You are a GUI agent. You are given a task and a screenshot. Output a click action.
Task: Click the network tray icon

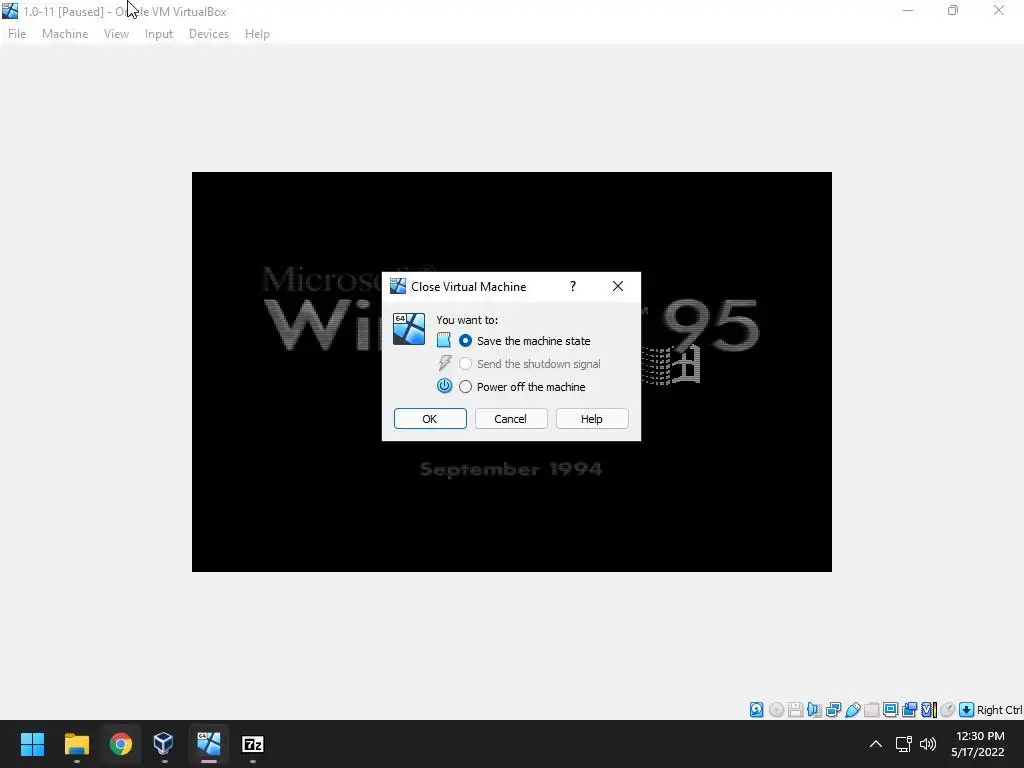[903, 744]
